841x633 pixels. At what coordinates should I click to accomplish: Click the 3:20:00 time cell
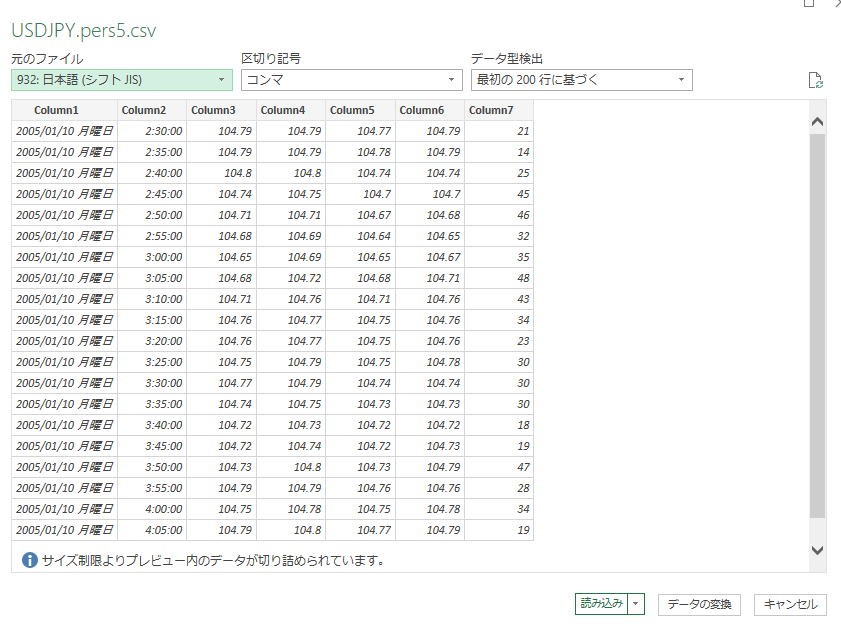[152, 341]
